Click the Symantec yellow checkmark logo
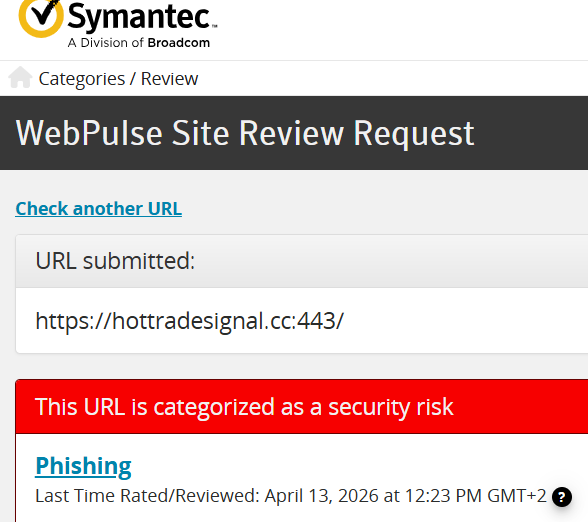588x522 pixels. click(40, 17)
